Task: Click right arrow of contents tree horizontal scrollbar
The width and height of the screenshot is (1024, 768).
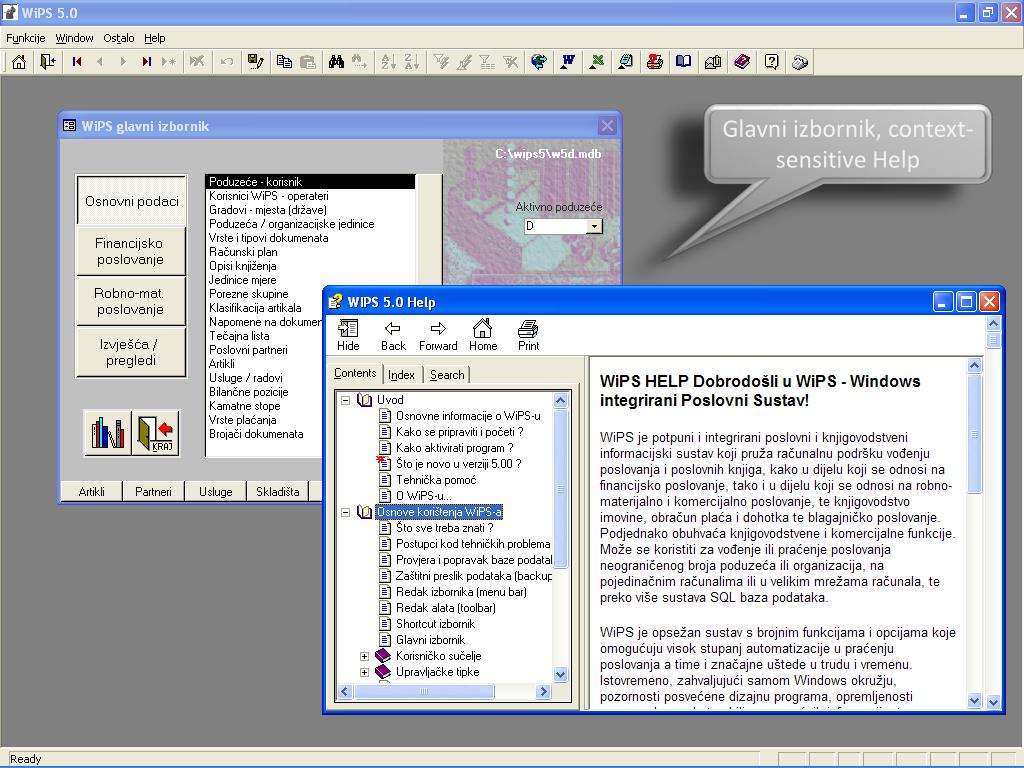Action: tap(543, 691)
